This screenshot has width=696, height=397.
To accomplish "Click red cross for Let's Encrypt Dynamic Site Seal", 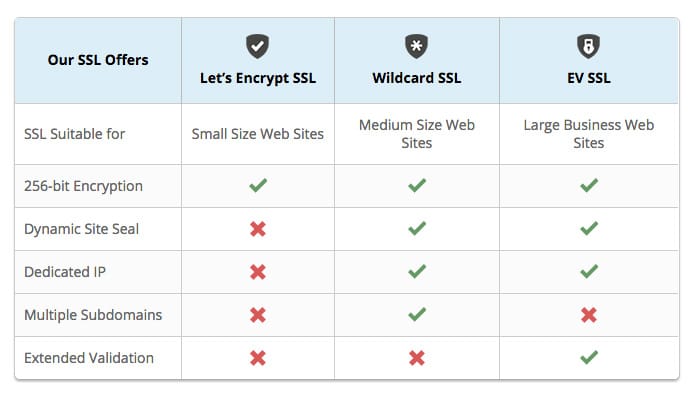I will [x=258, y=229].
